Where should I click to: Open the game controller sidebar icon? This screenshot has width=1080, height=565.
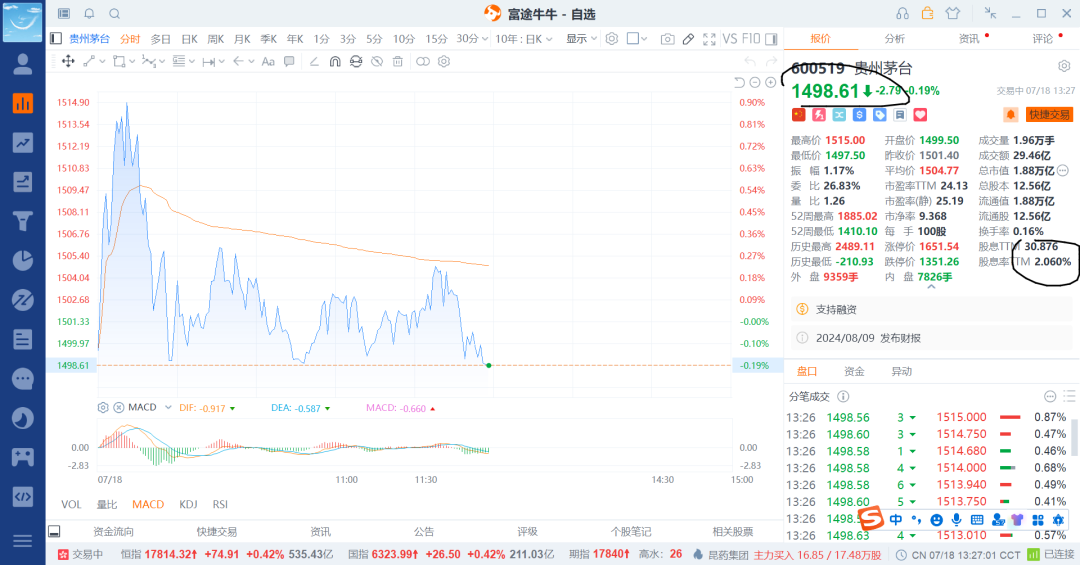tap(23, 457)
